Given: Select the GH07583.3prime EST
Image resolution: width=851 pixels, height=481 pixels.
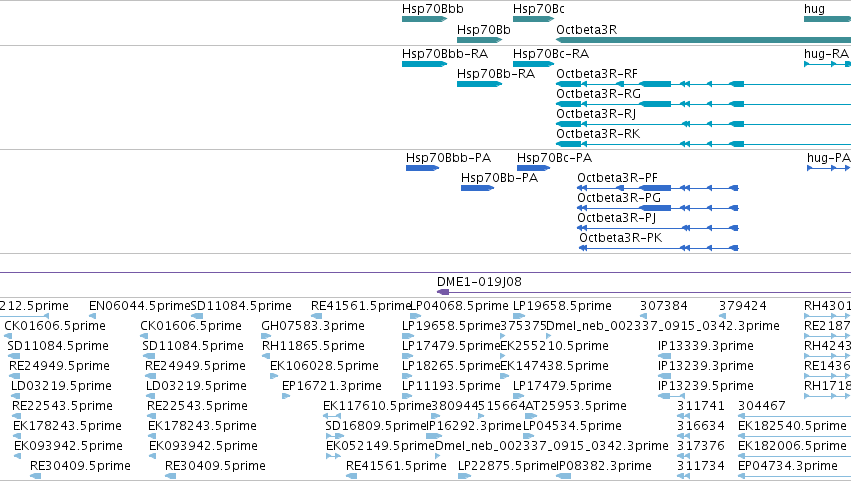Looking at the screenshot, I should pyautogui.click(x=313, y=326).
